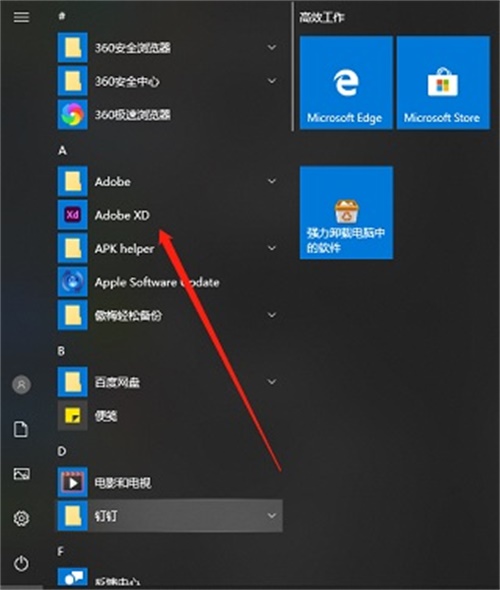Image resolution: width=500 pixels, height=590 pixels.
Task: Click the 电影和电视 label text
Action: [123, 483]
